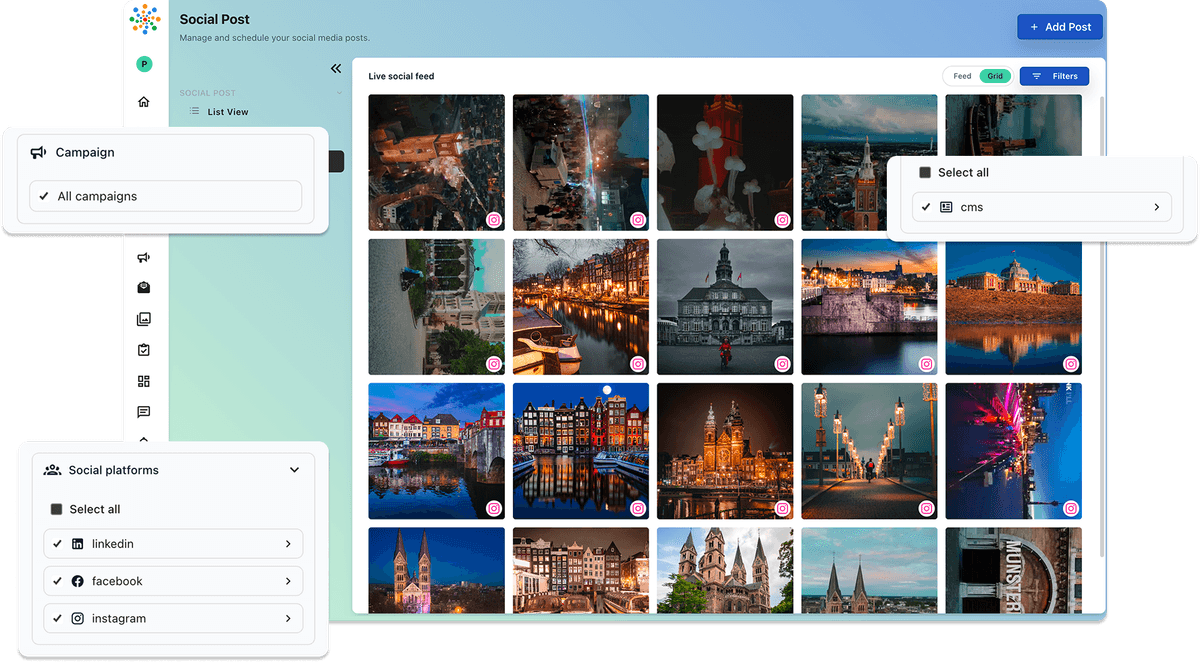Check Select all above cms
This screenshot has height=662, width=1200.
point(925,173)
